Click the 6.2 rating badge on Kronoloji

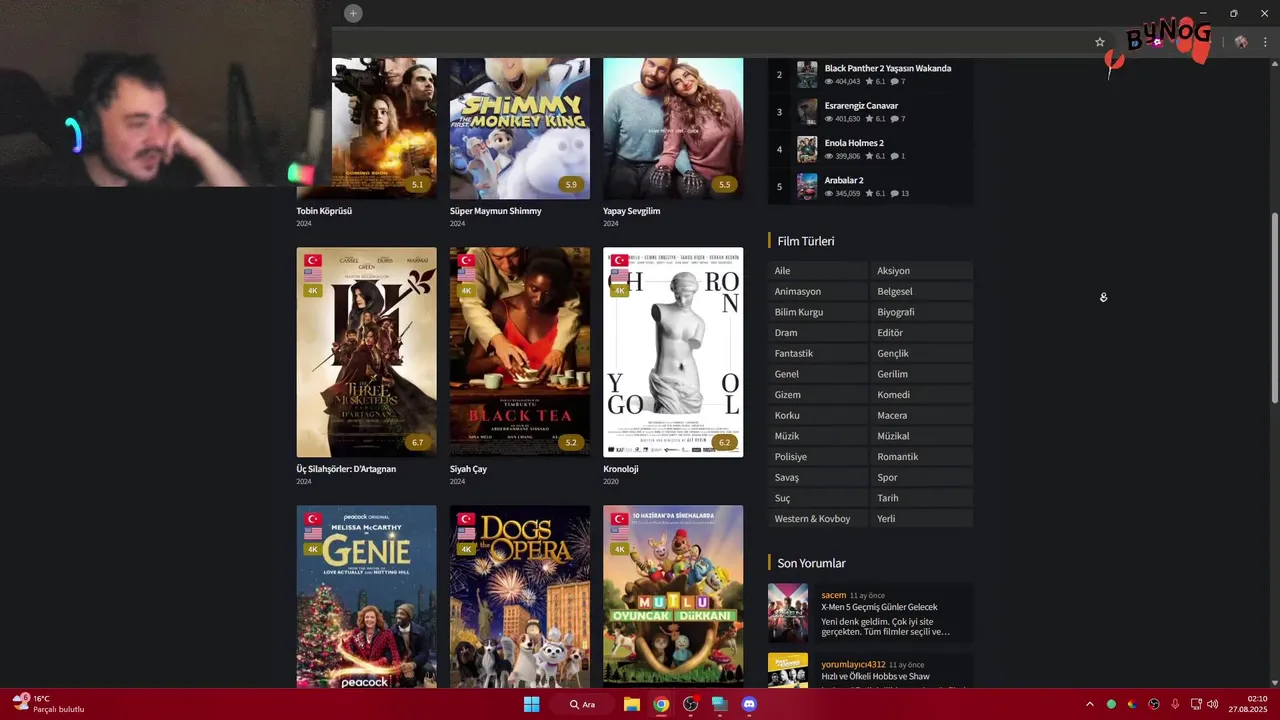pos(724,442)
